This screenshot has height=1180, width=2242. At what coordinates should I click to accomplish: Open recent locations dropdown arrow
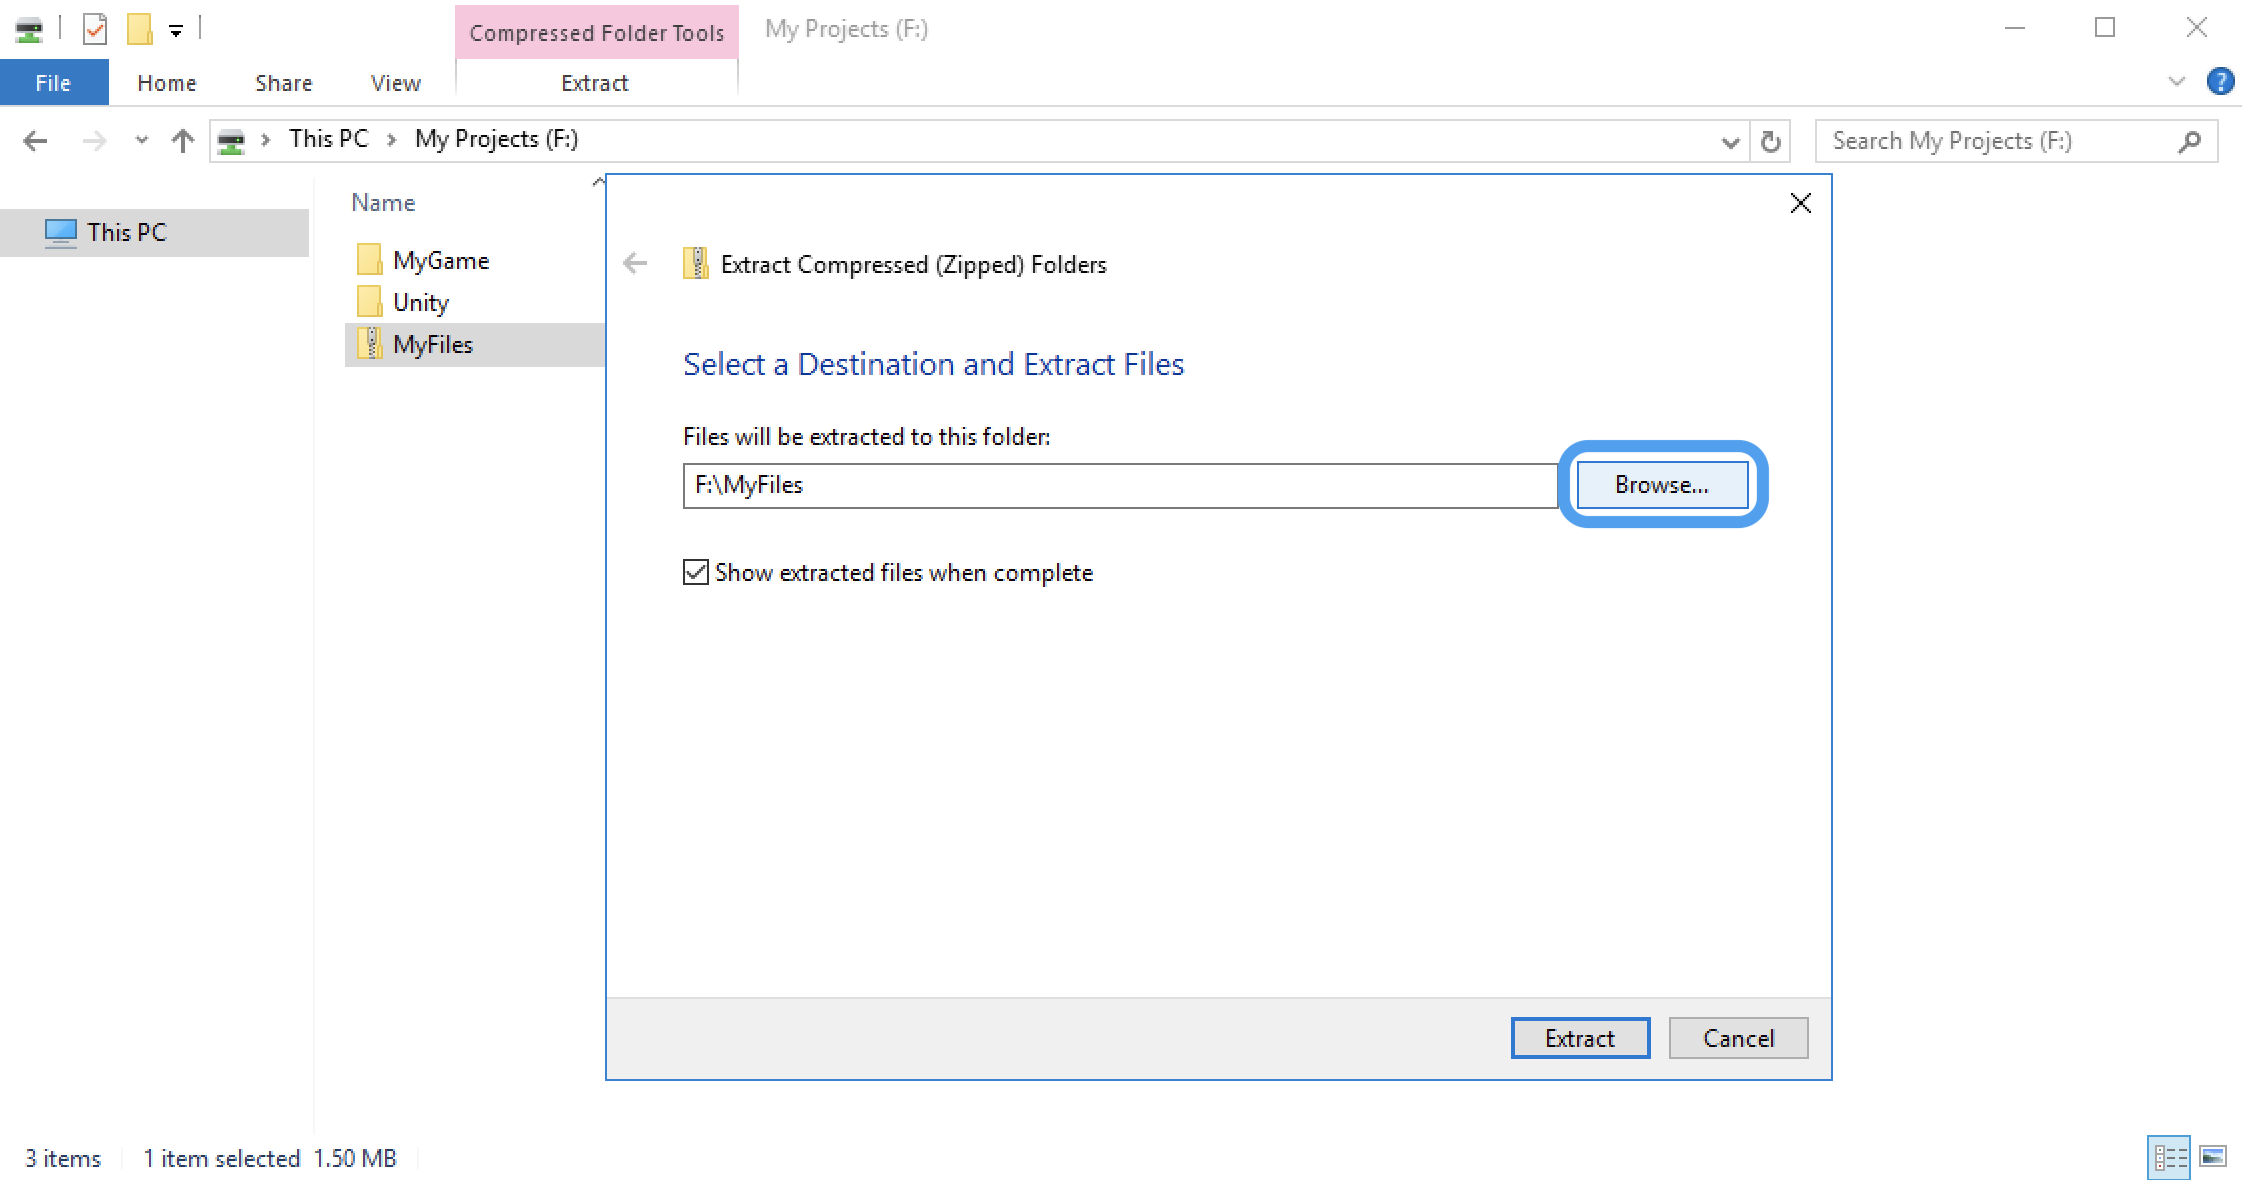[141, 141]
